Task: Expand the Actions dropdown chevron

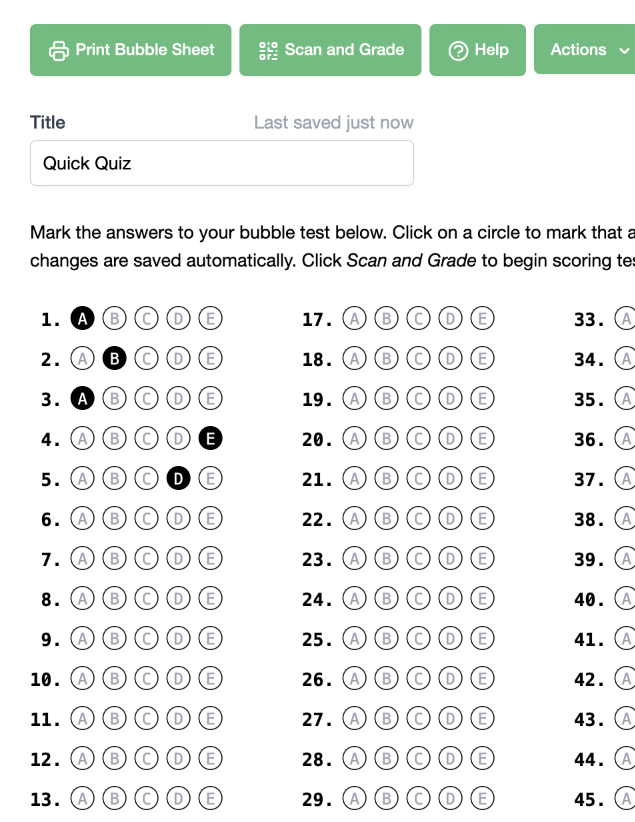Action: (625, 50)
